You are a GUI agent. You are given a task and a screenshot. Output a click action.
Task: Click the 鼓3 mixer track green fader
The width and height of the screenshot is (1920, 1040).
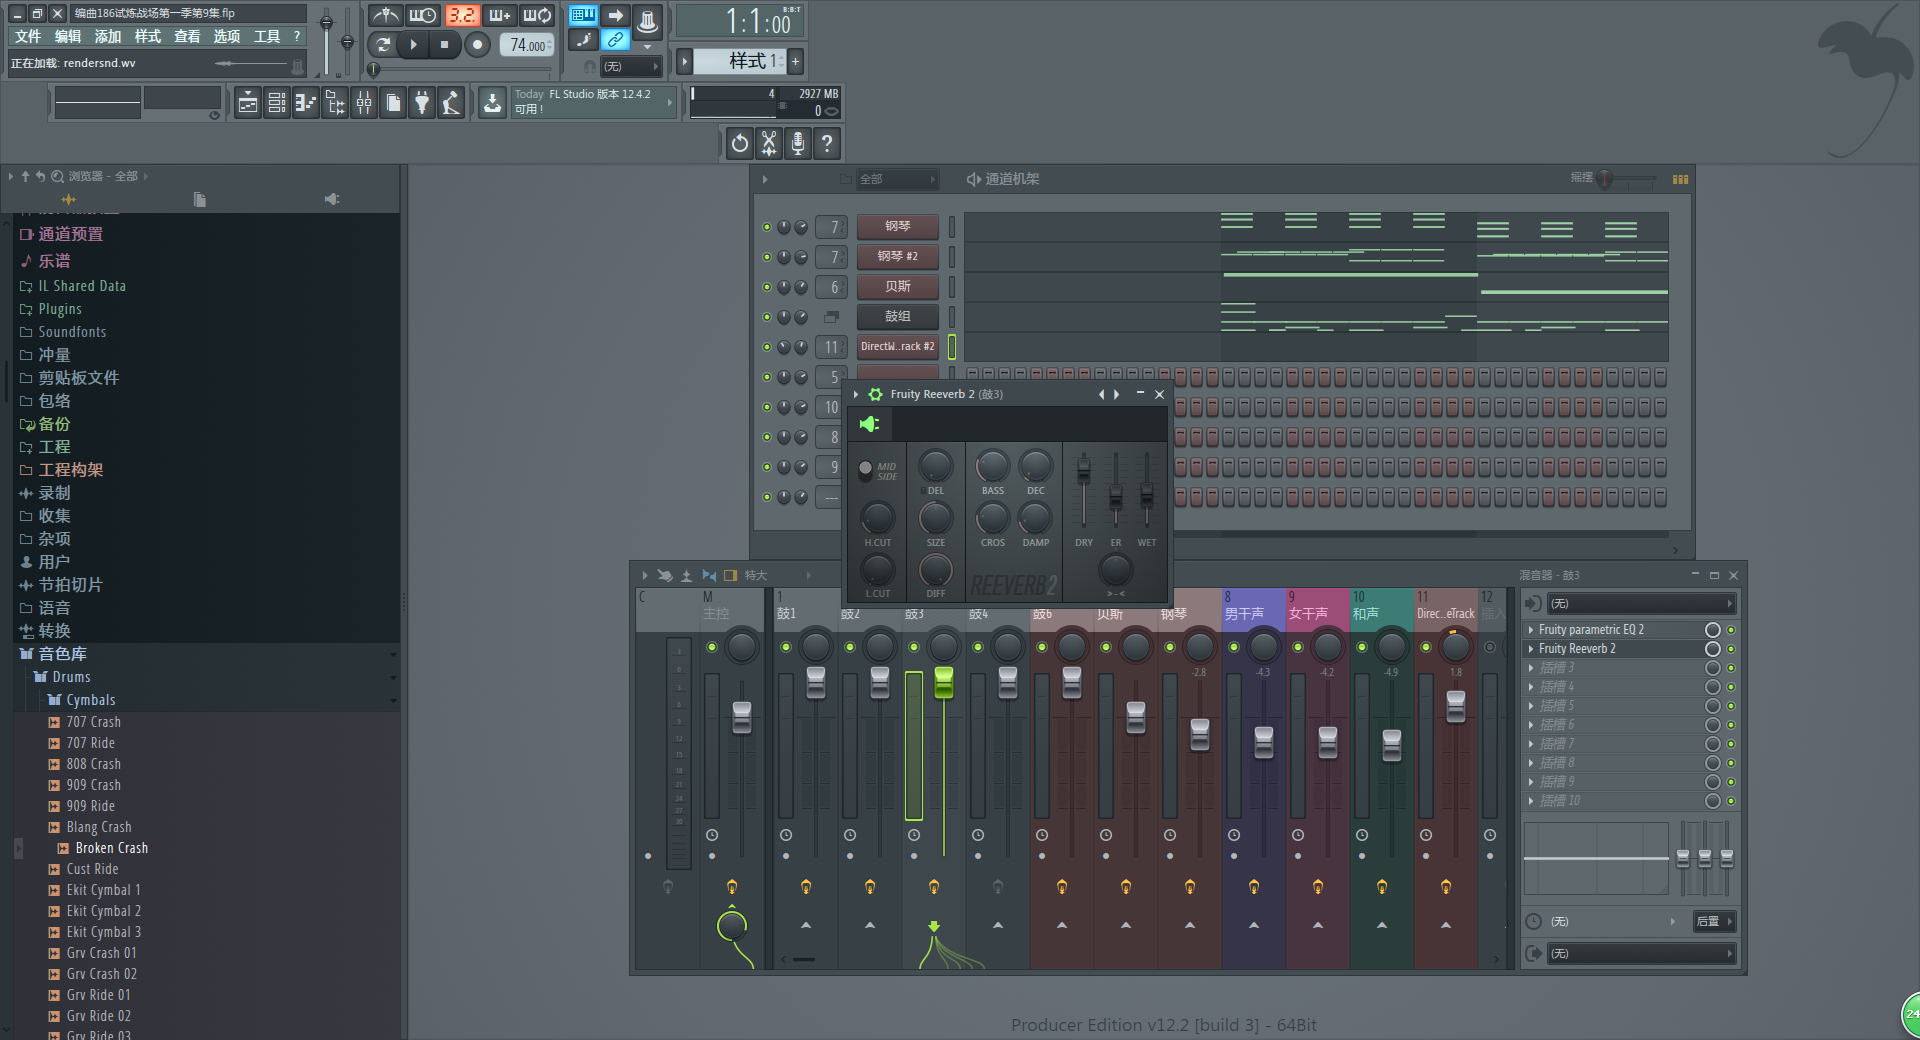[944, 682]
